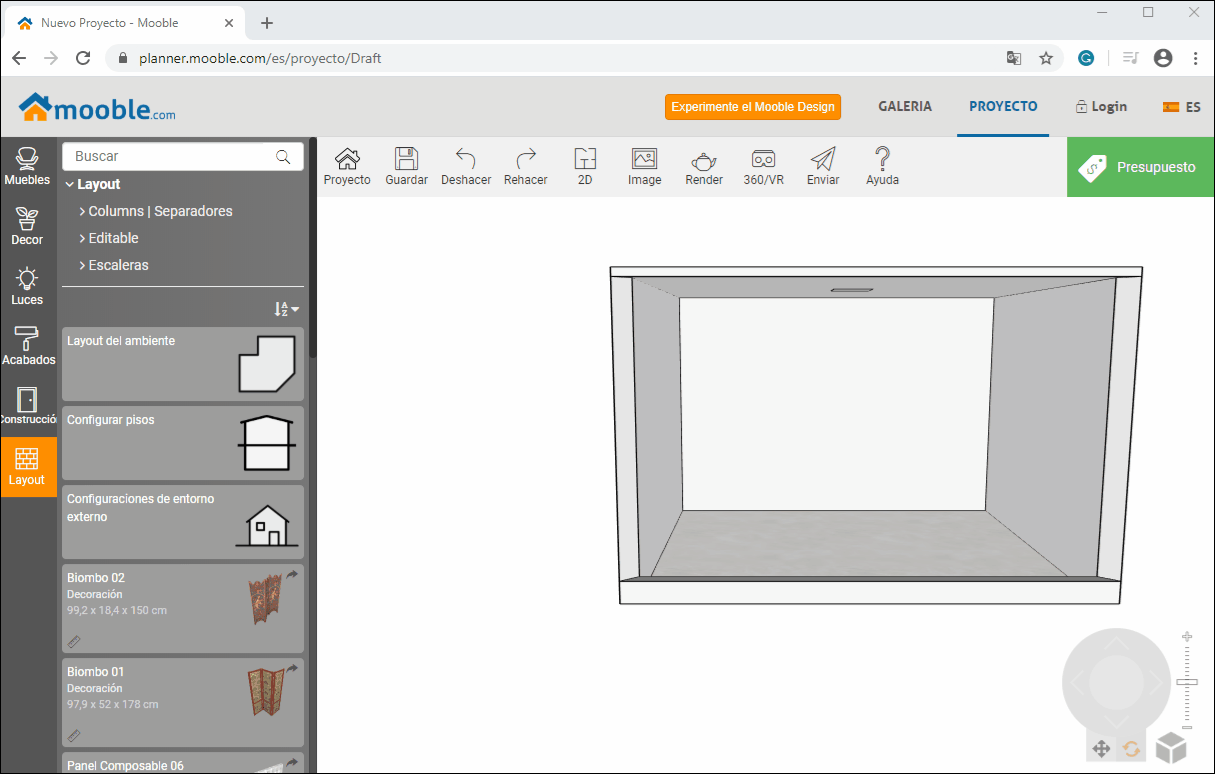This screenshot has width=1215, height=774.
Task: Send the project with Enviar
Action: click(823, 166)
